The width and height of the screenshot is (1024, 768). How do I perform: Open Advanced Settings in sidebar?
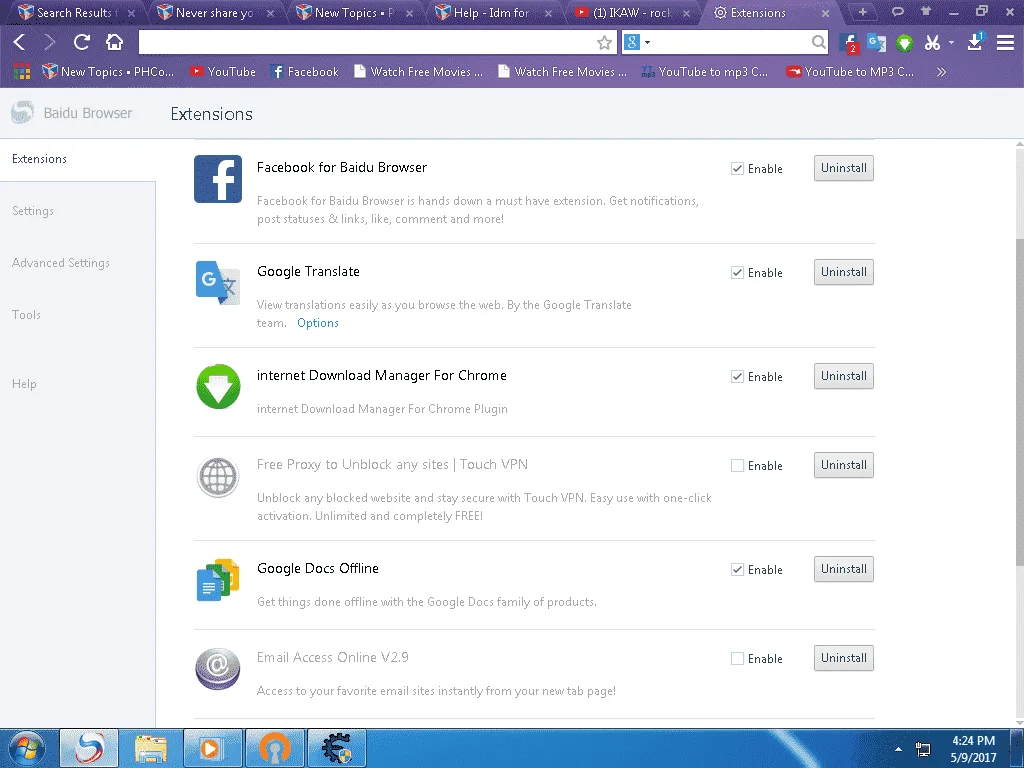click(x=61, y=263)
